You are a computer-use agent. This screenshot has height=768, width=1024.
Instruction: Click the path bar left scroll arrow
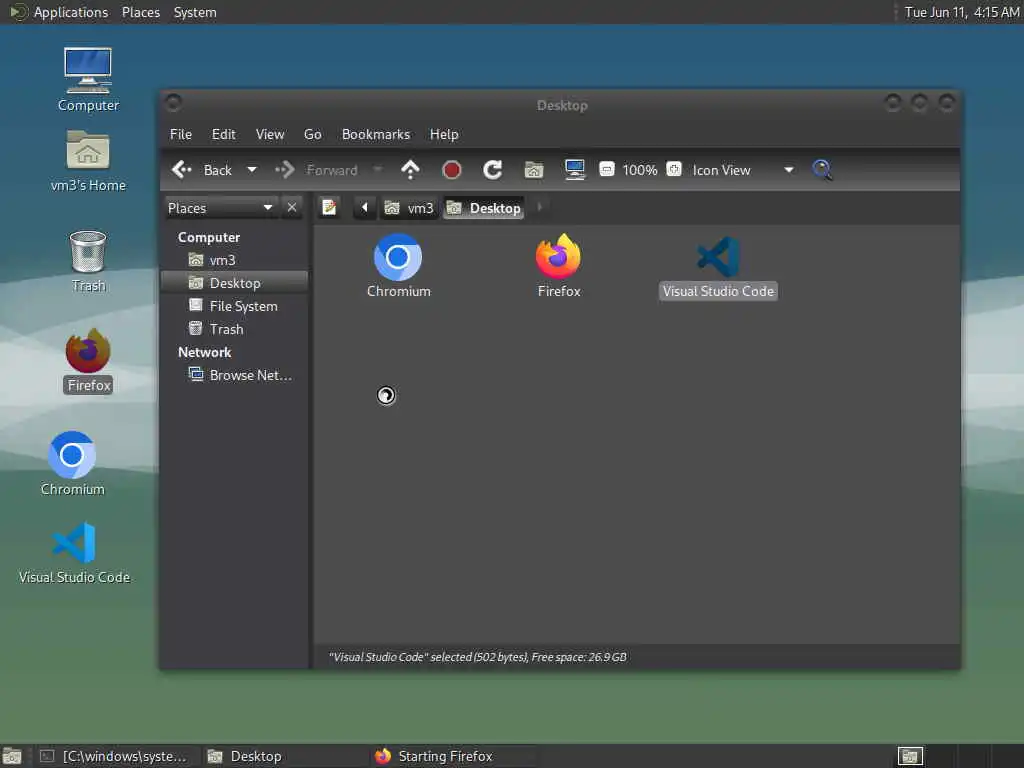coord(364,208)
